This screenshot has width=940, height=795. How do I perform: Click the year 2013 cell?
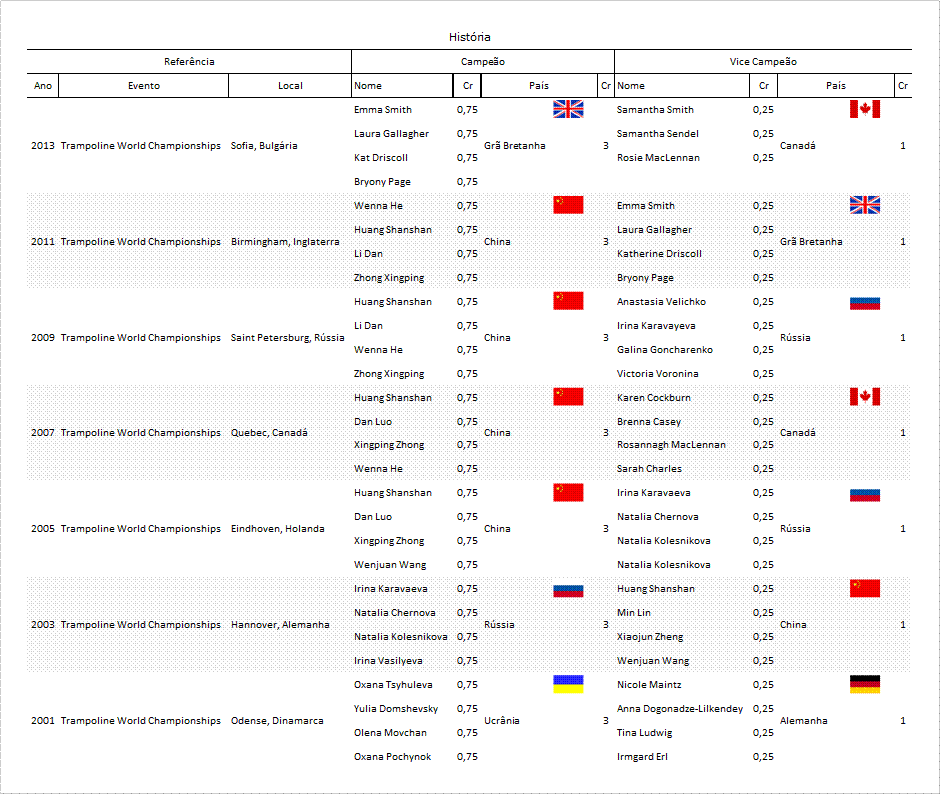43,146
